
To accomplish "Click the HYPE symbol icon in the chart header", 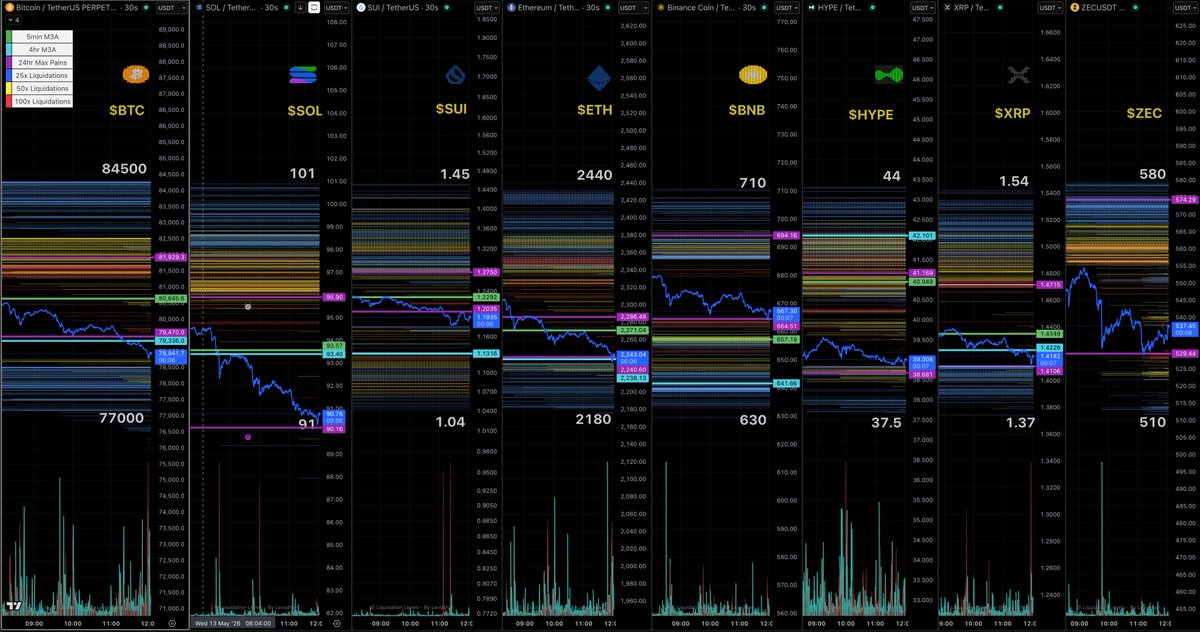I will (x=811, y=7).
